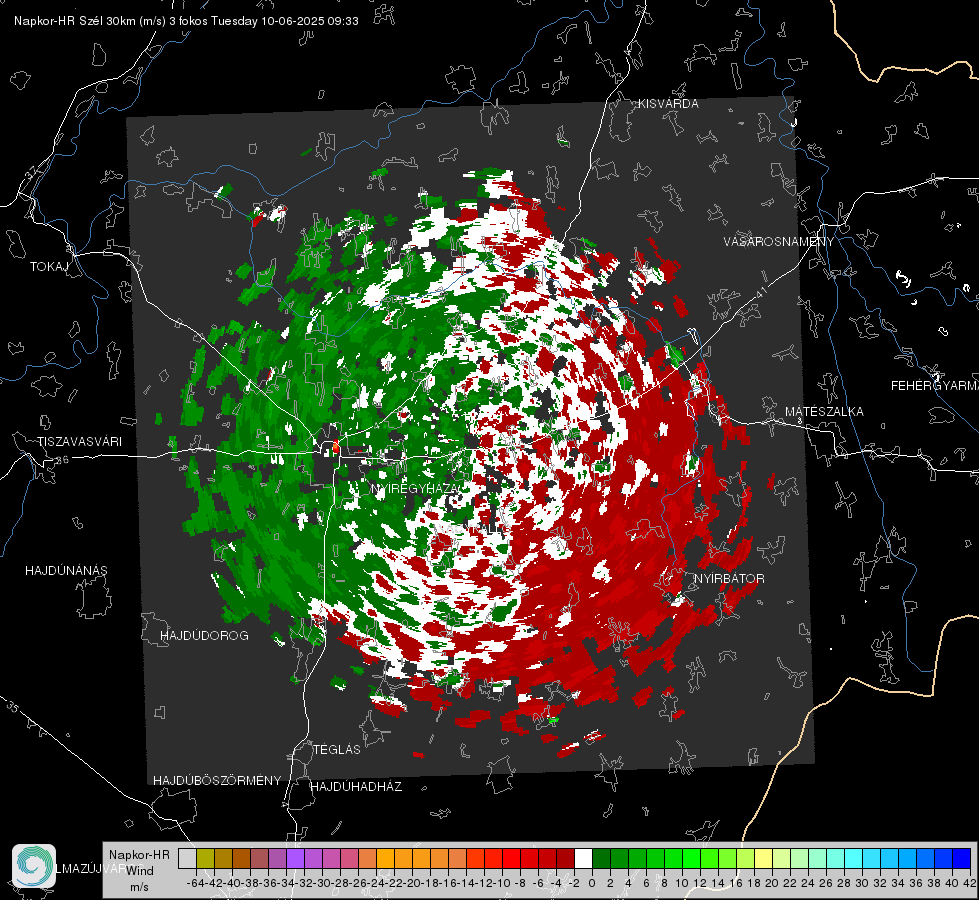Click the radar title text at top left

(x=186, y=21)
